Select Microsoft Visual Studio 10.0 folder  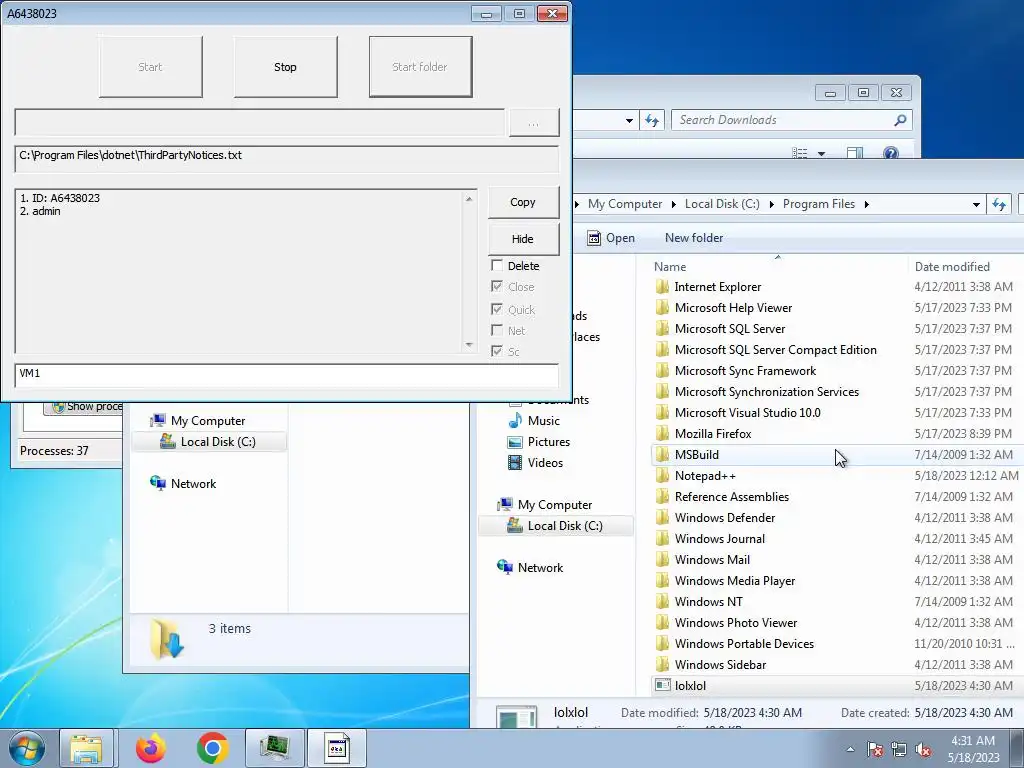pyautogui.click(x=747, y=413)
